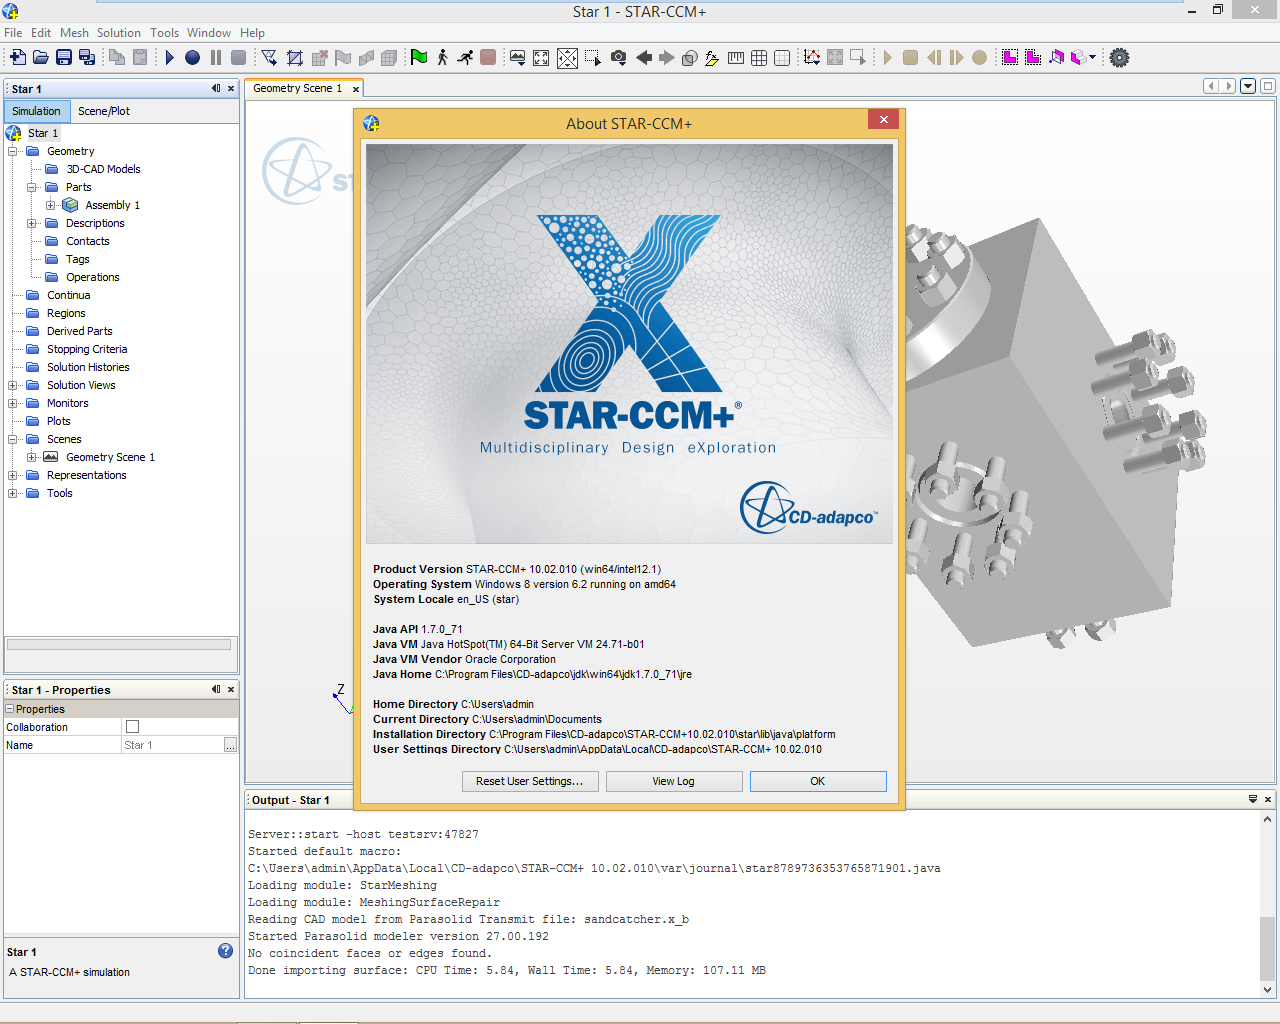Click the fit view expand-arrows icon
The image size is (1280, 1024).
pyautogui.click(x=541, y=58)
